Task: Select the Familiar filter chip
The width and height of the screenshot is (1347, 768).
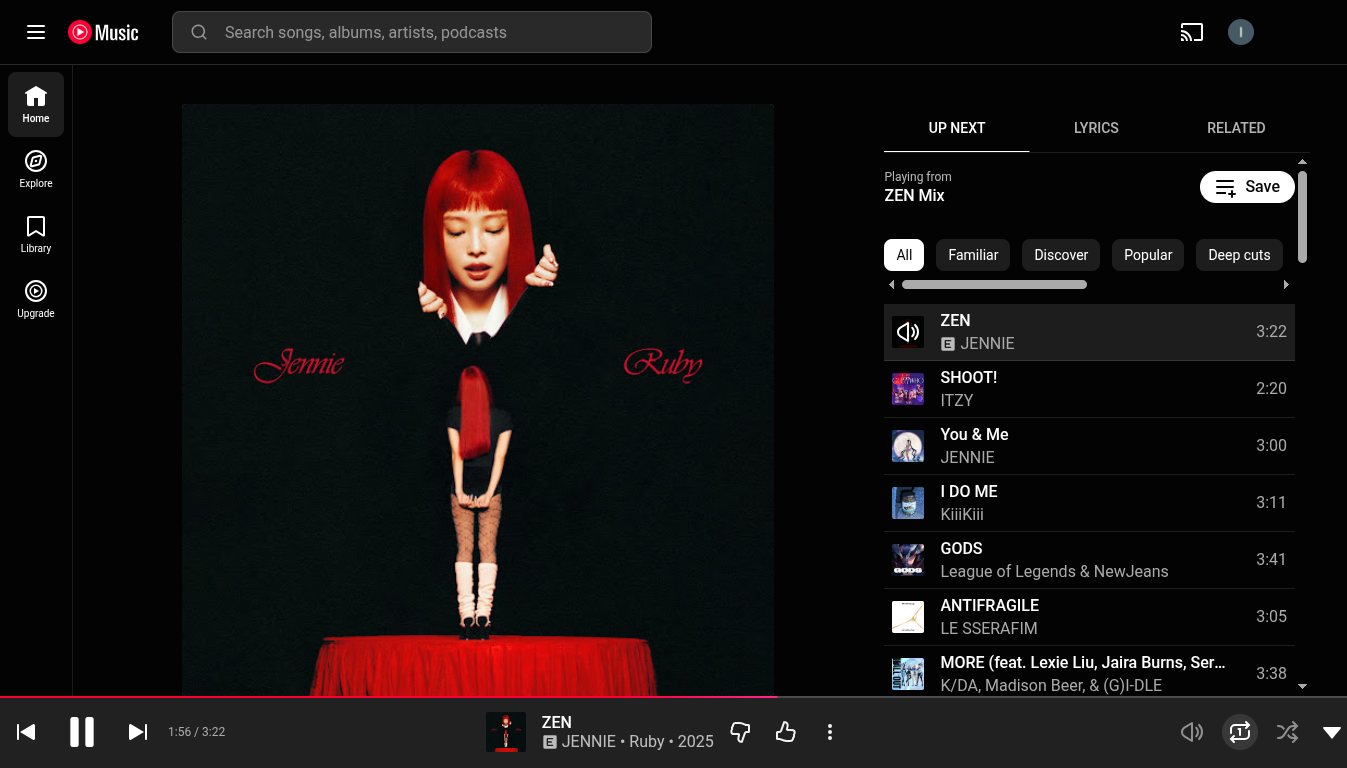Action: click(x=973, y=255)
